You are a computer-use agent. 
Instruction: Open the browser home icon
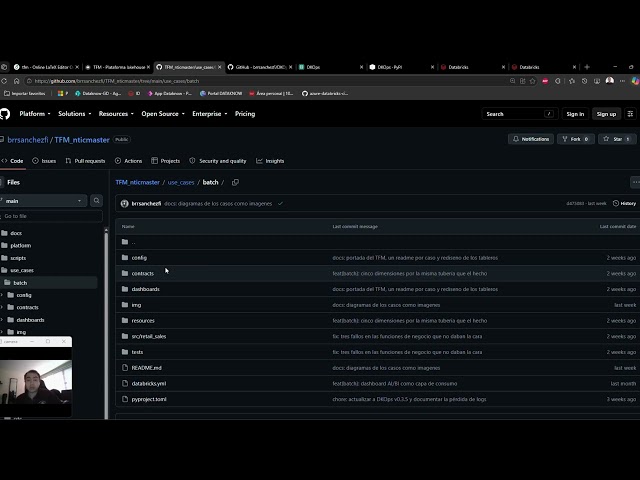pyautogui.click(x=16, y=81)
